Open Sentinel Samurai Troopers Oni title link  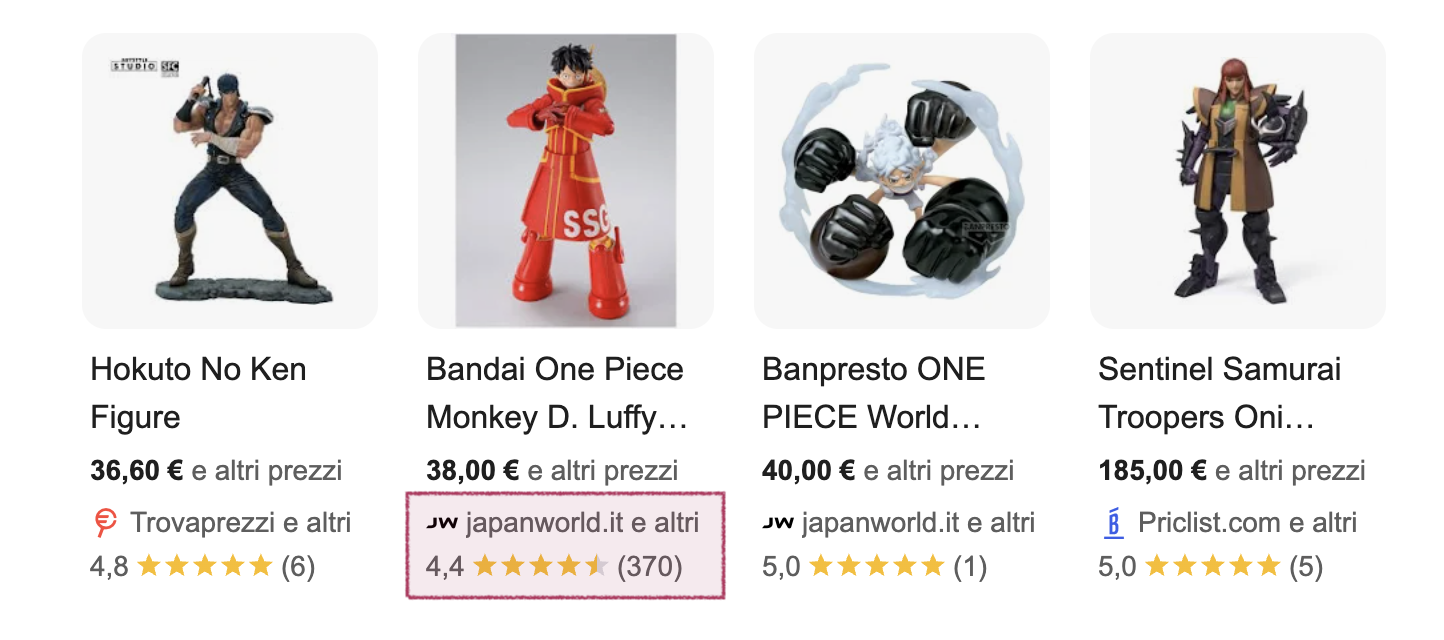click(1219, 393)
